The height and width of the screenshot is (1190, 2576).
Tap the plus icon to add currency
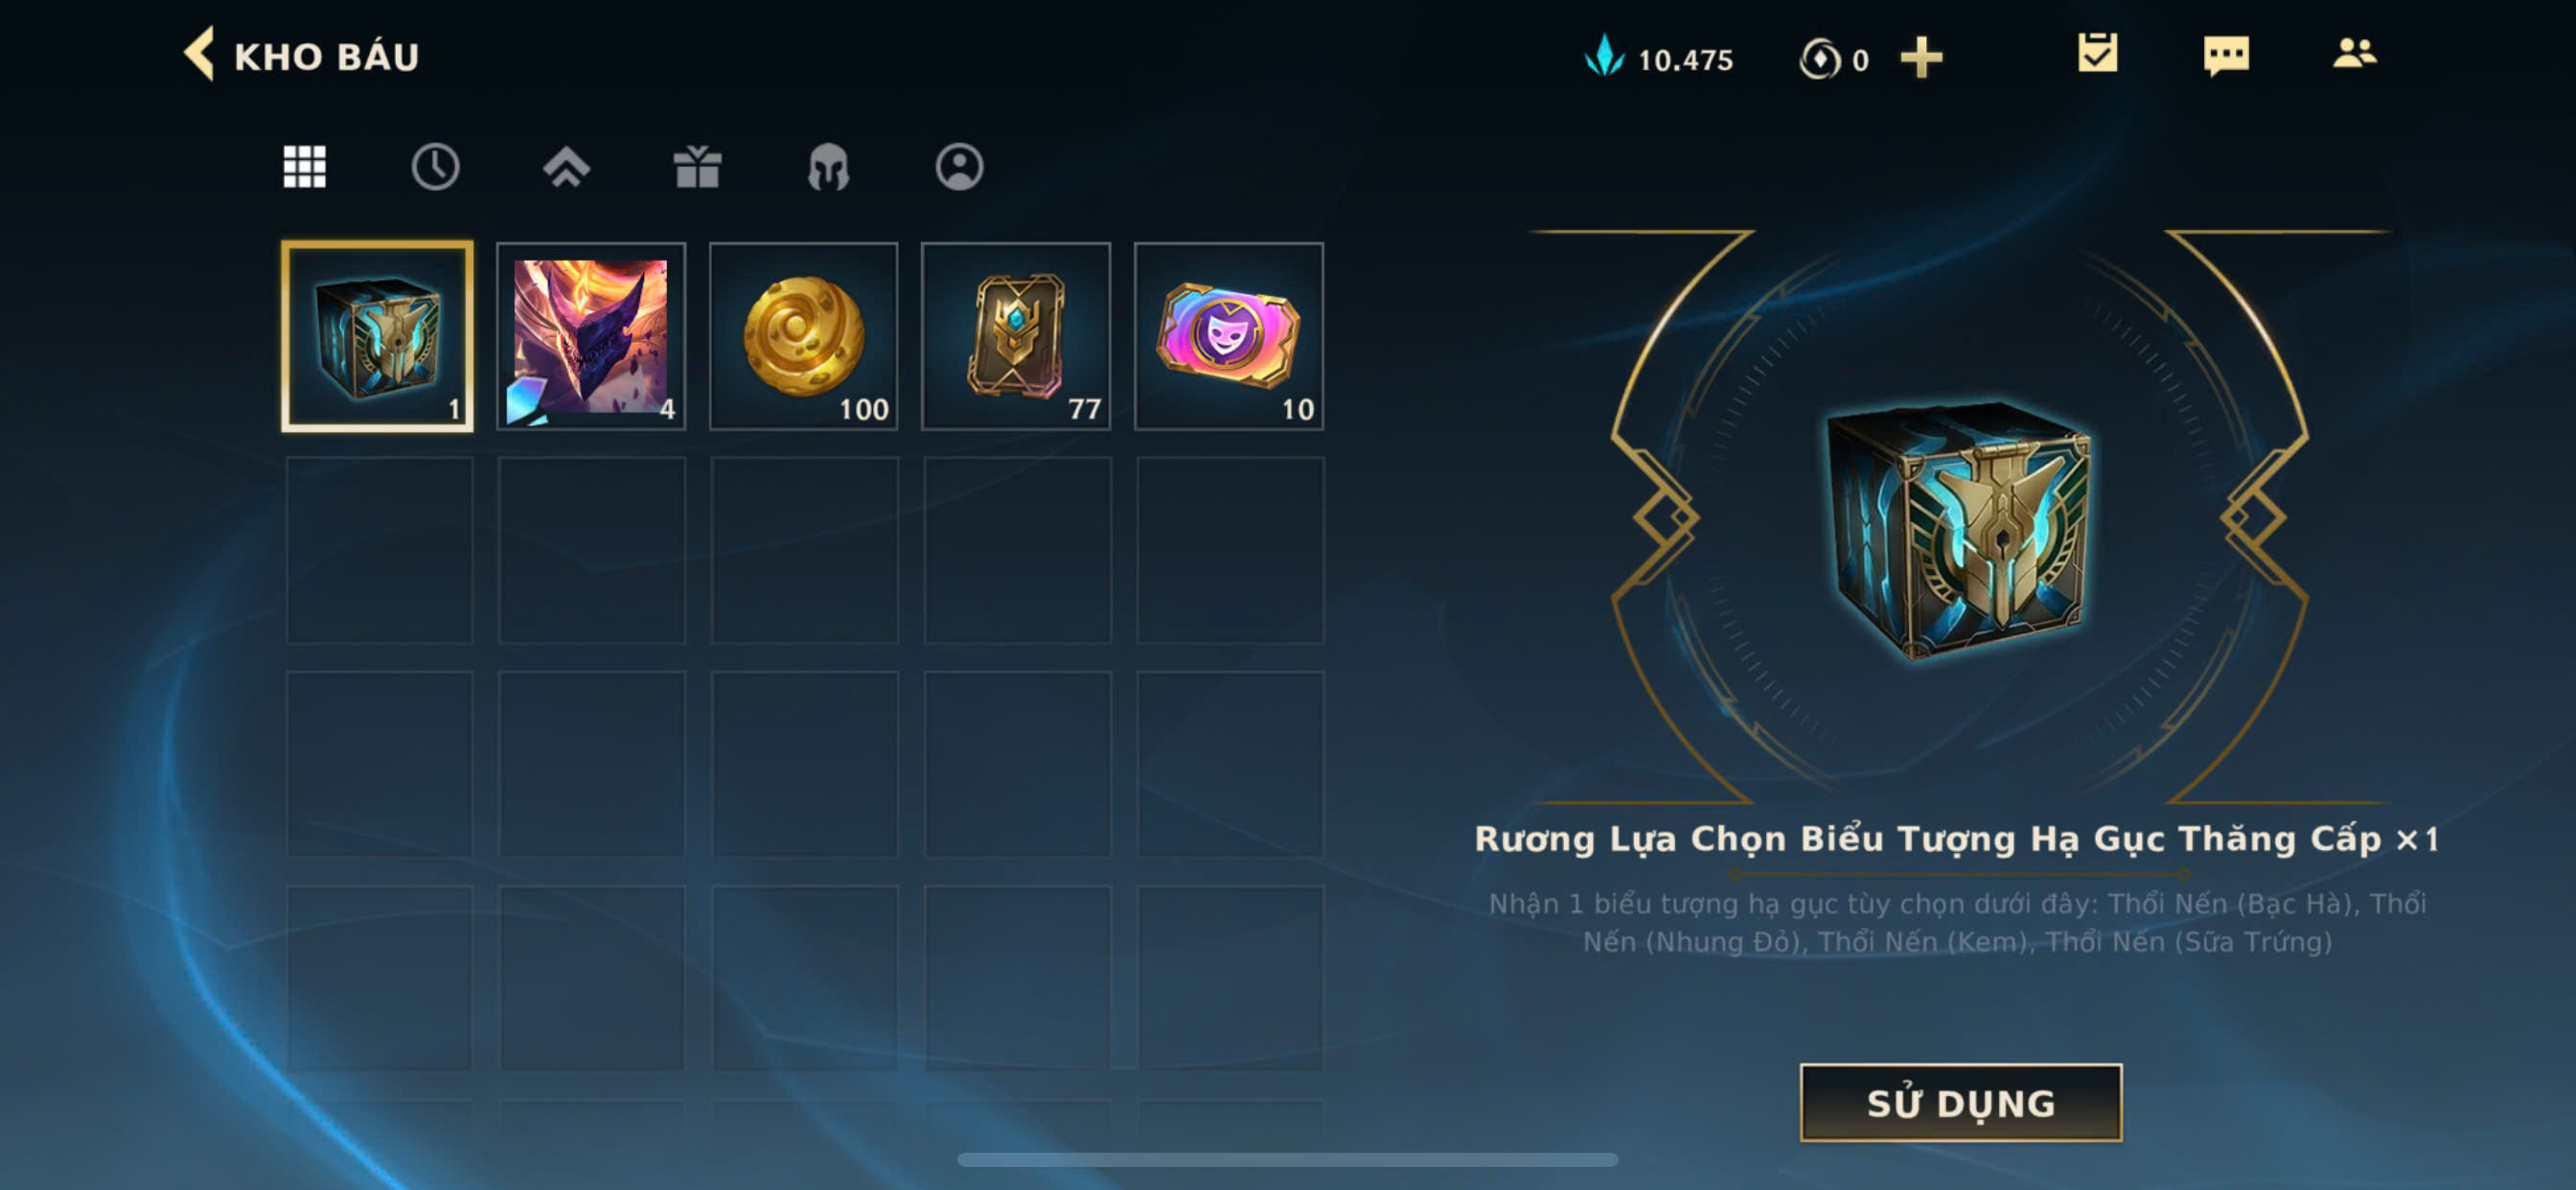[x=1921, y=57]
